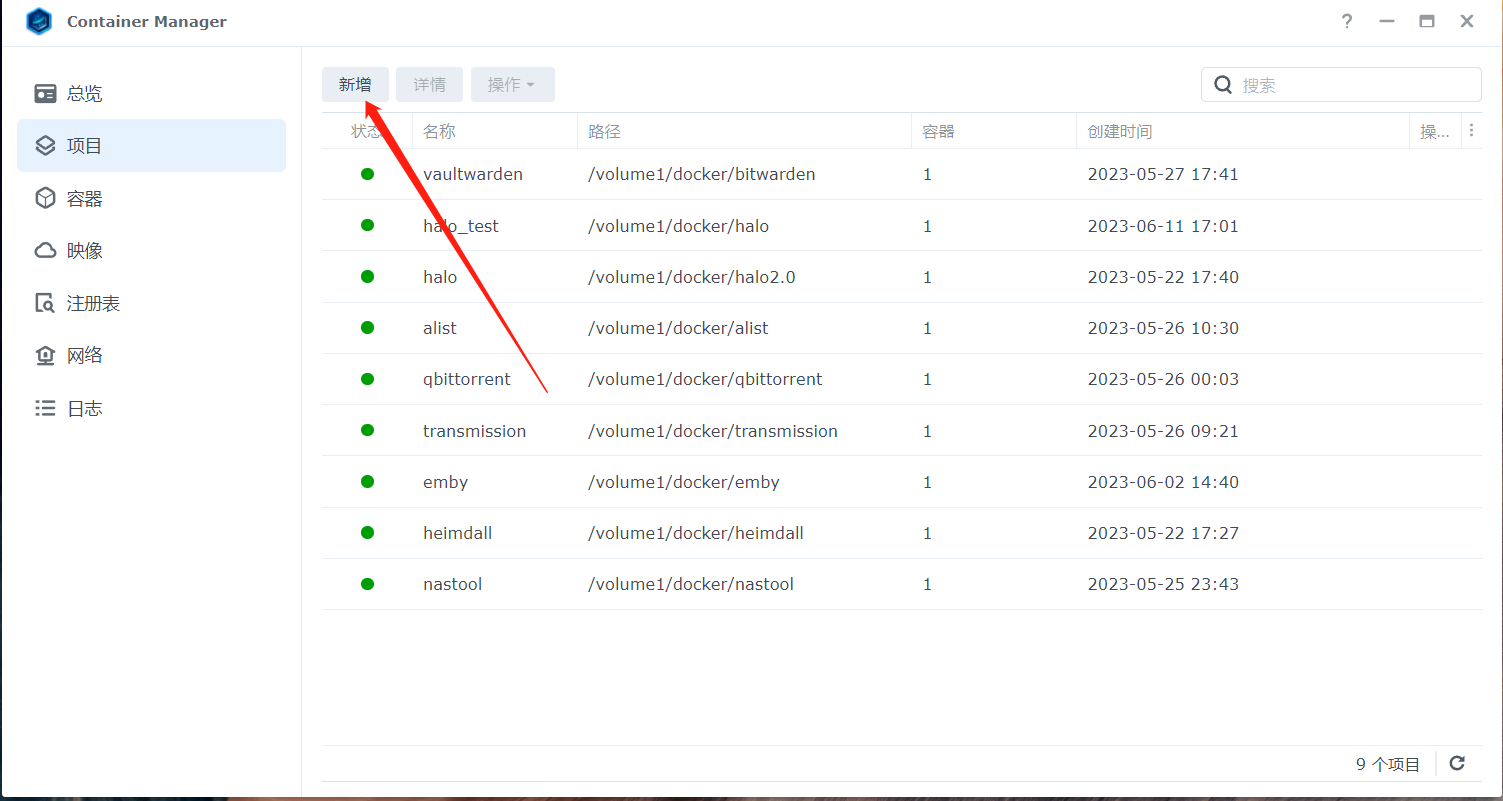Click green status dot of halo row
This screenshot has height=801, width=1503.
(367, 276)
